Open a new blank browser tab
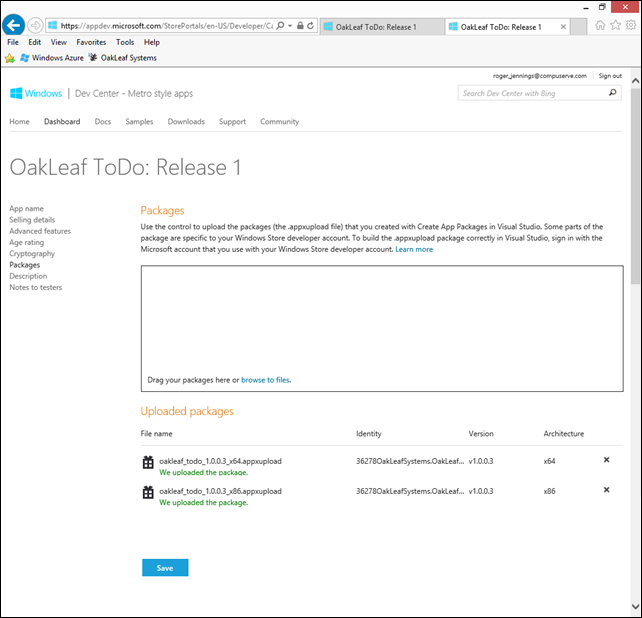 click(578, 27)
